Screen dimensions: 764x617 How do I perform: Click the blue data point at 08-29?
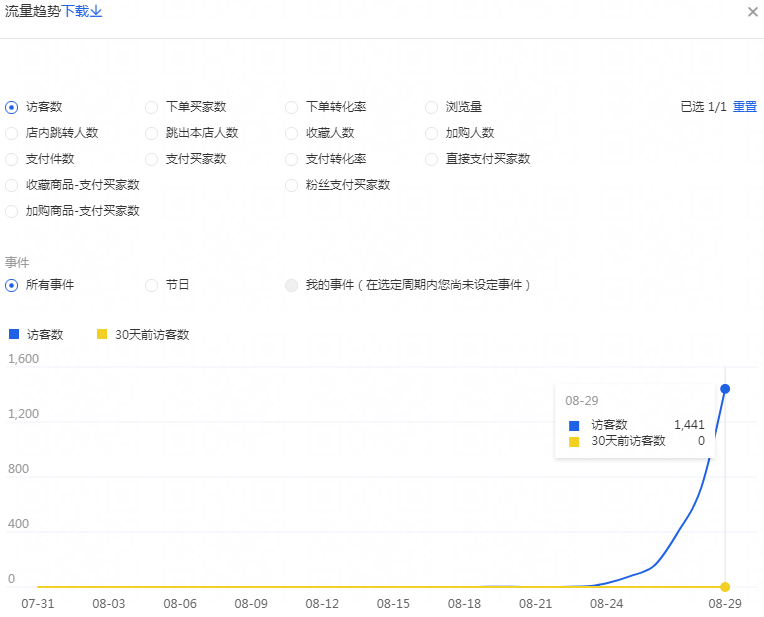(x=725, y=388)
